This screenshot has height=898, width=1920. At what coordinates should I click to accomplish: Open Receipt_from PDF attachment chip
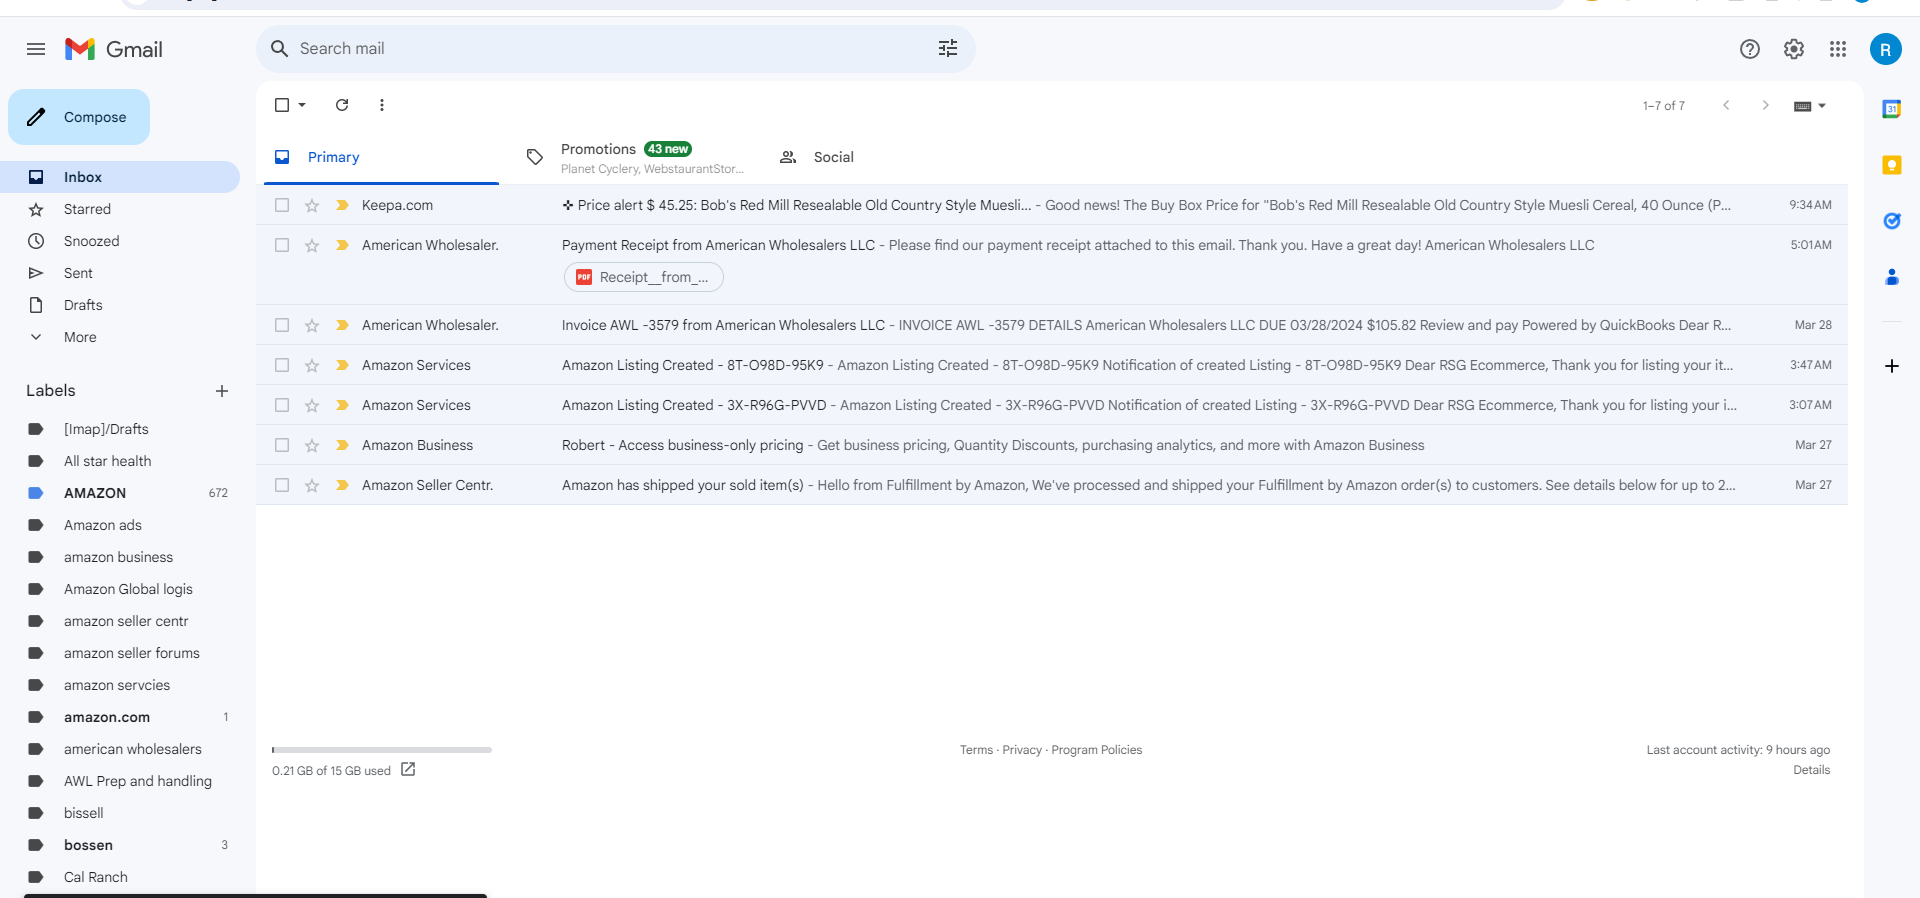pos(644,277)
